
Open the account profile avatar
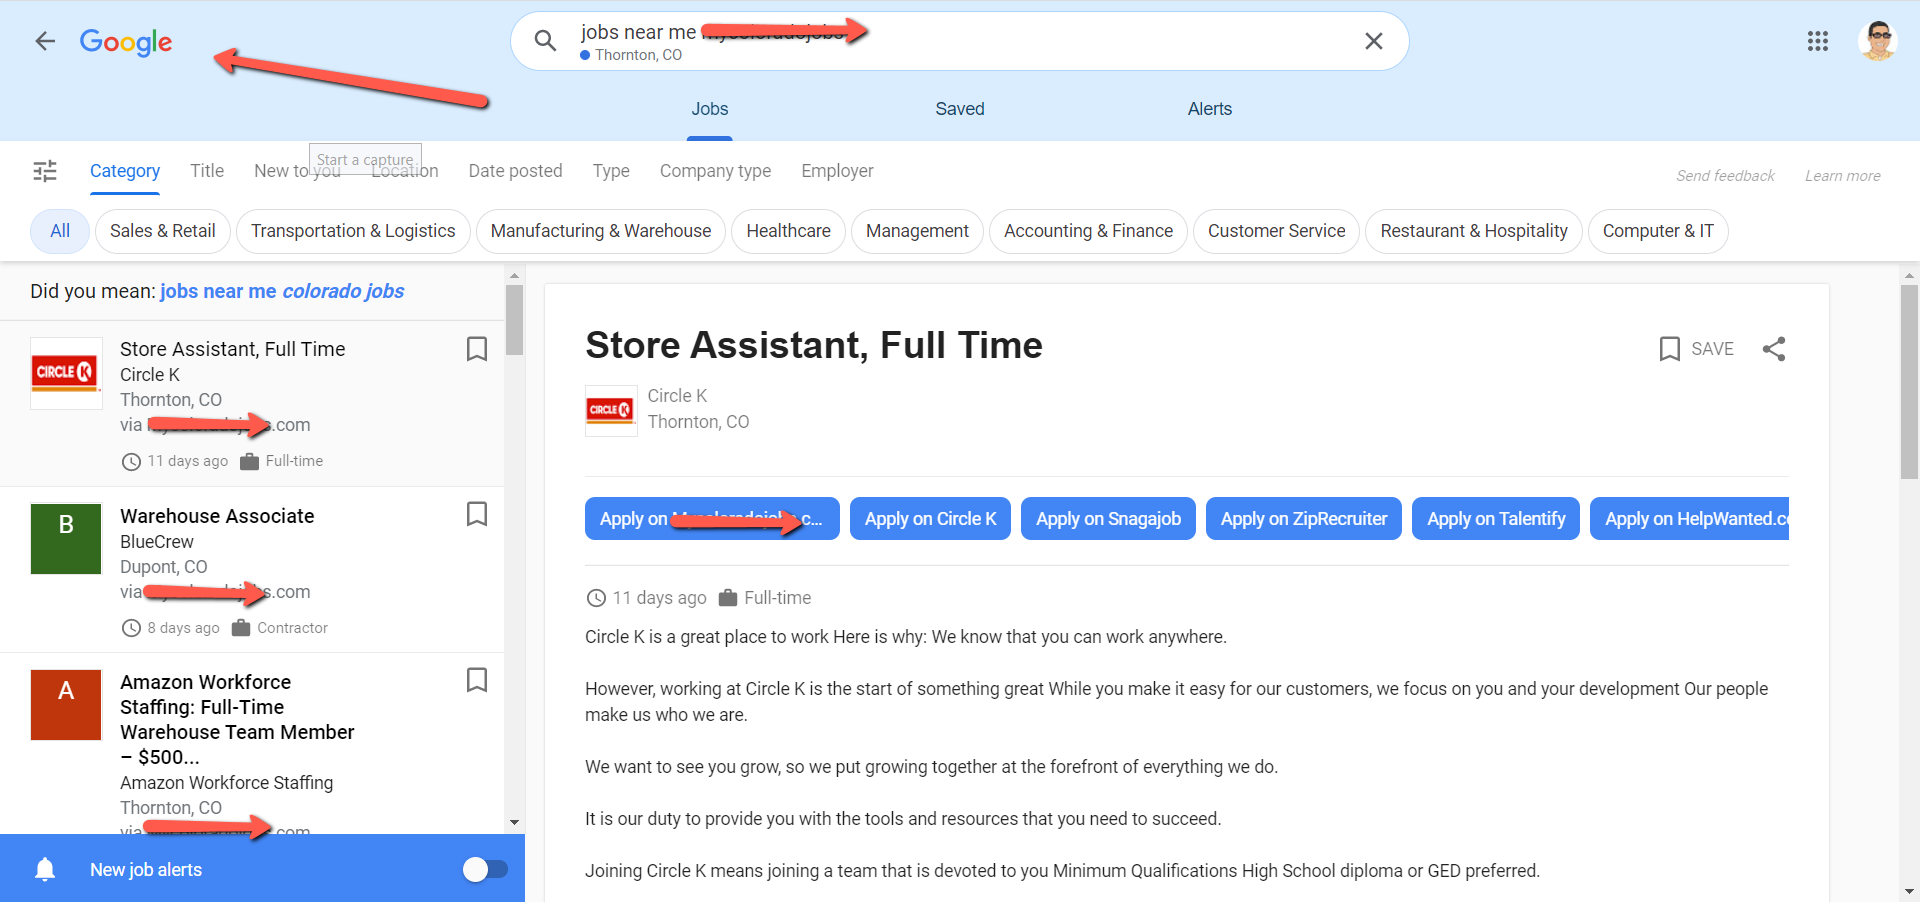[1877, 41]
